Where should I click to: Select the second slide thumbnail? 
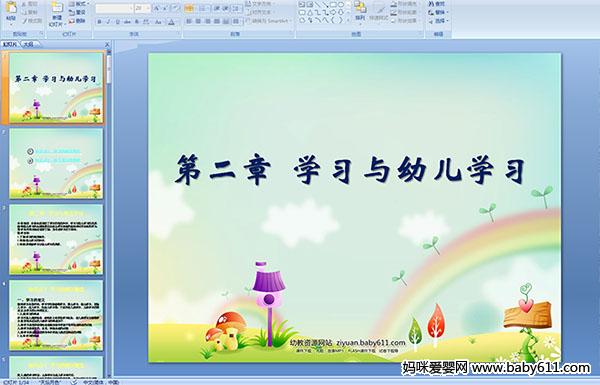coord(56,163)
